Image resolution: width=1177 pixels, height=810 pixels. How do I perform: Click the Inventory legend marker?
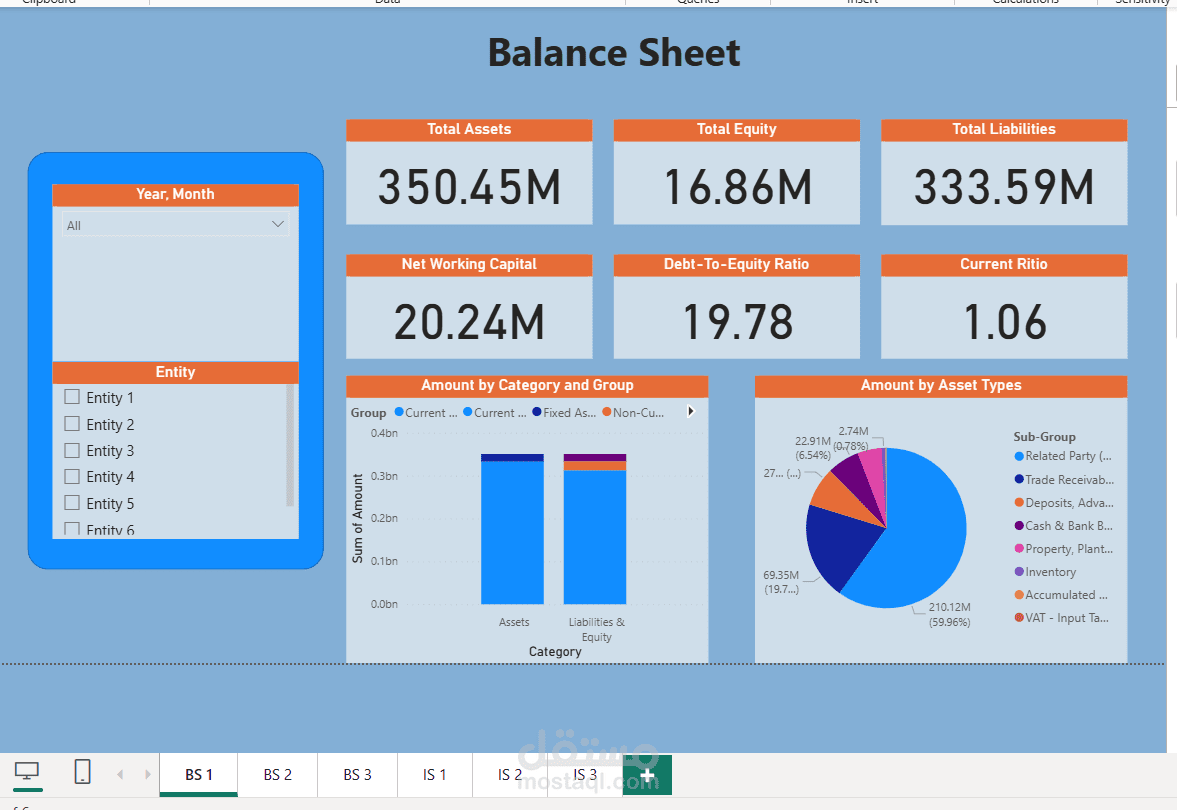[1018, 572]
